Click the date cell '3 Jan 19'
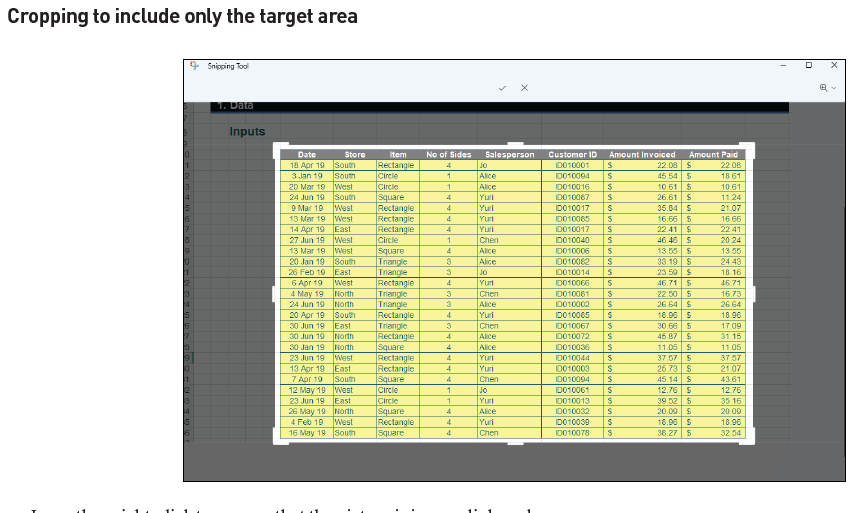Image resolution: width=856 pixels, height=513 pixels. pyautogui.click(x=307, y=176)
